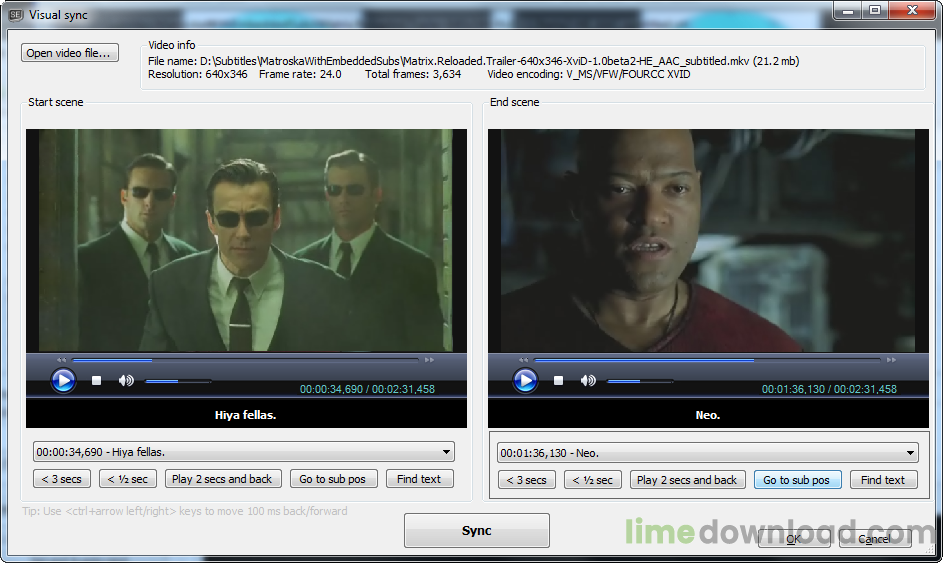The height and width of the screenshot is (563, 943).
Task: Play 2 secs and back in Start scene
Action: click(x=222, y=479)
